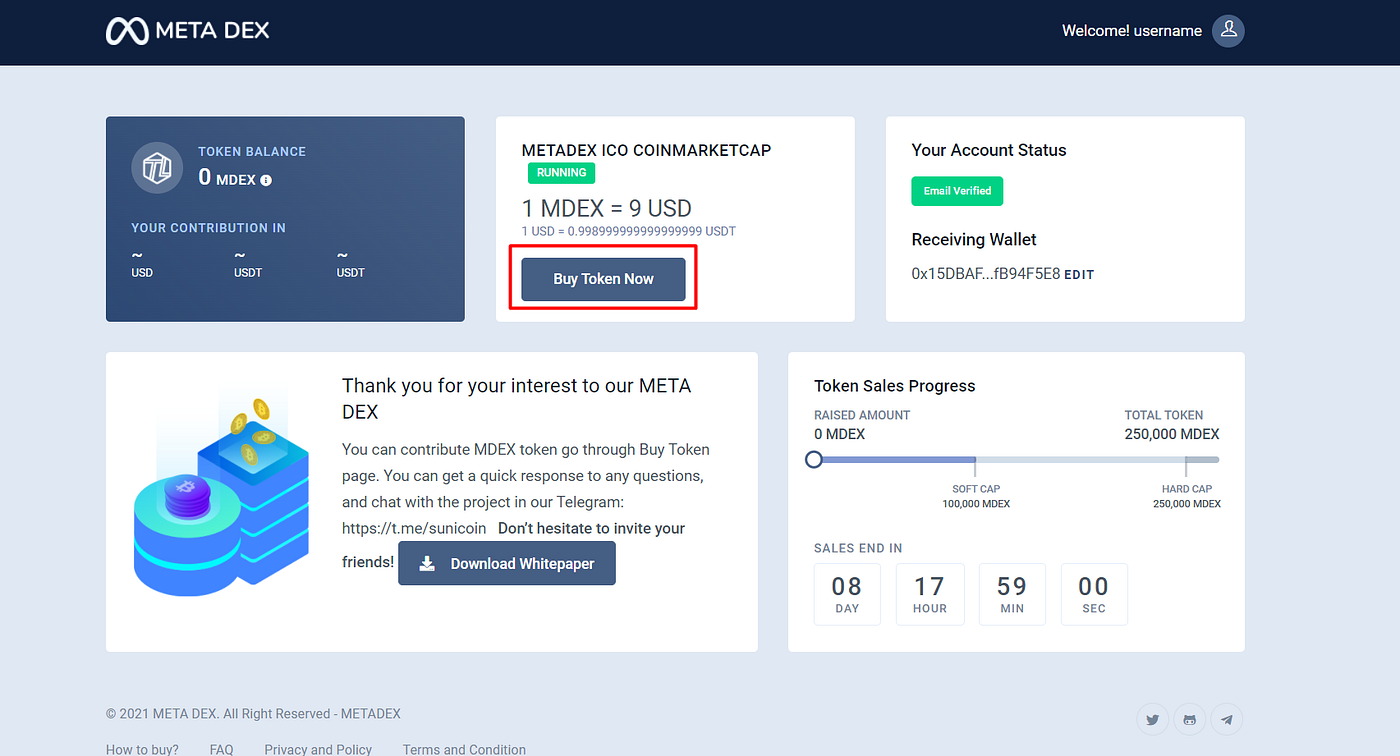
Task: Click the download icon in Whitepaper button
Action: click(427, 564)
